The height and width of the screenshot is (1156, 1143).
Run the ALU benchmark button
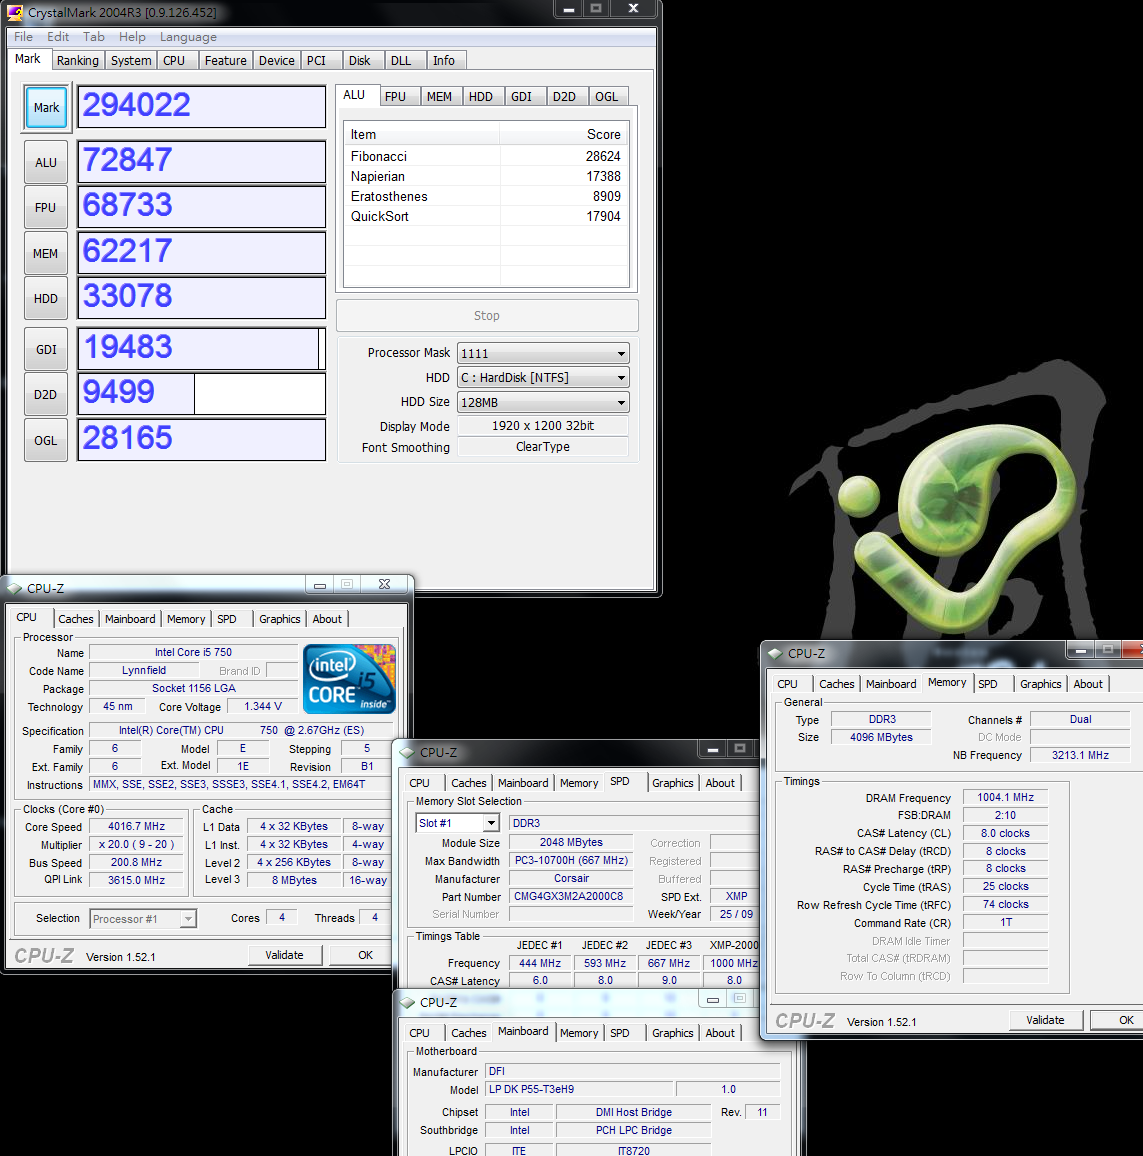pos(46,162)
